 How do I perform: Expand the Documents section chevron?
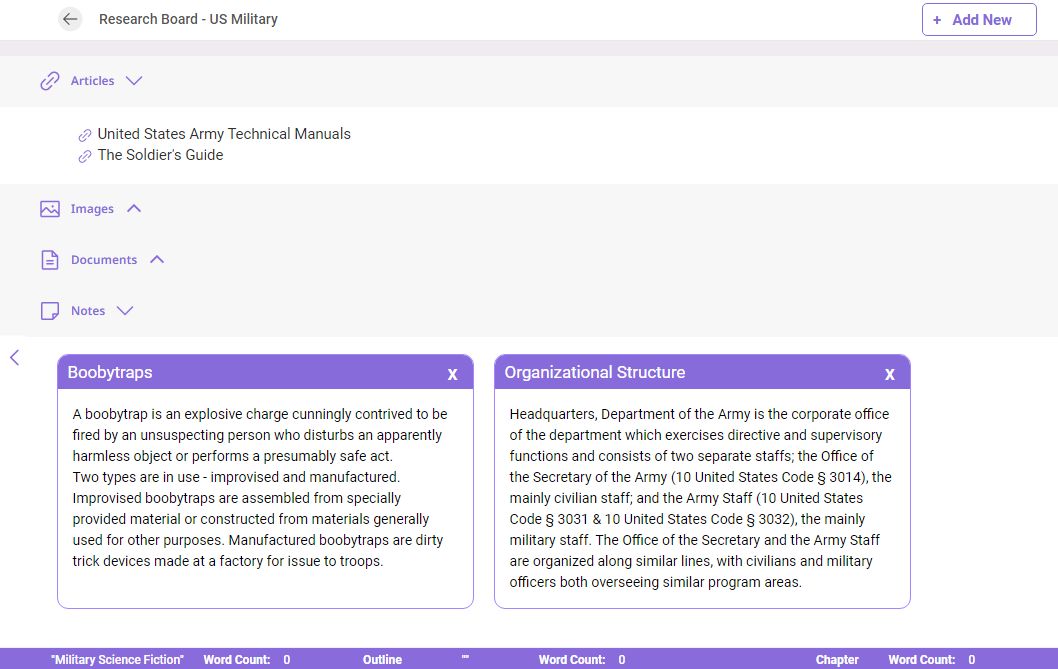[x=157, y=260]
